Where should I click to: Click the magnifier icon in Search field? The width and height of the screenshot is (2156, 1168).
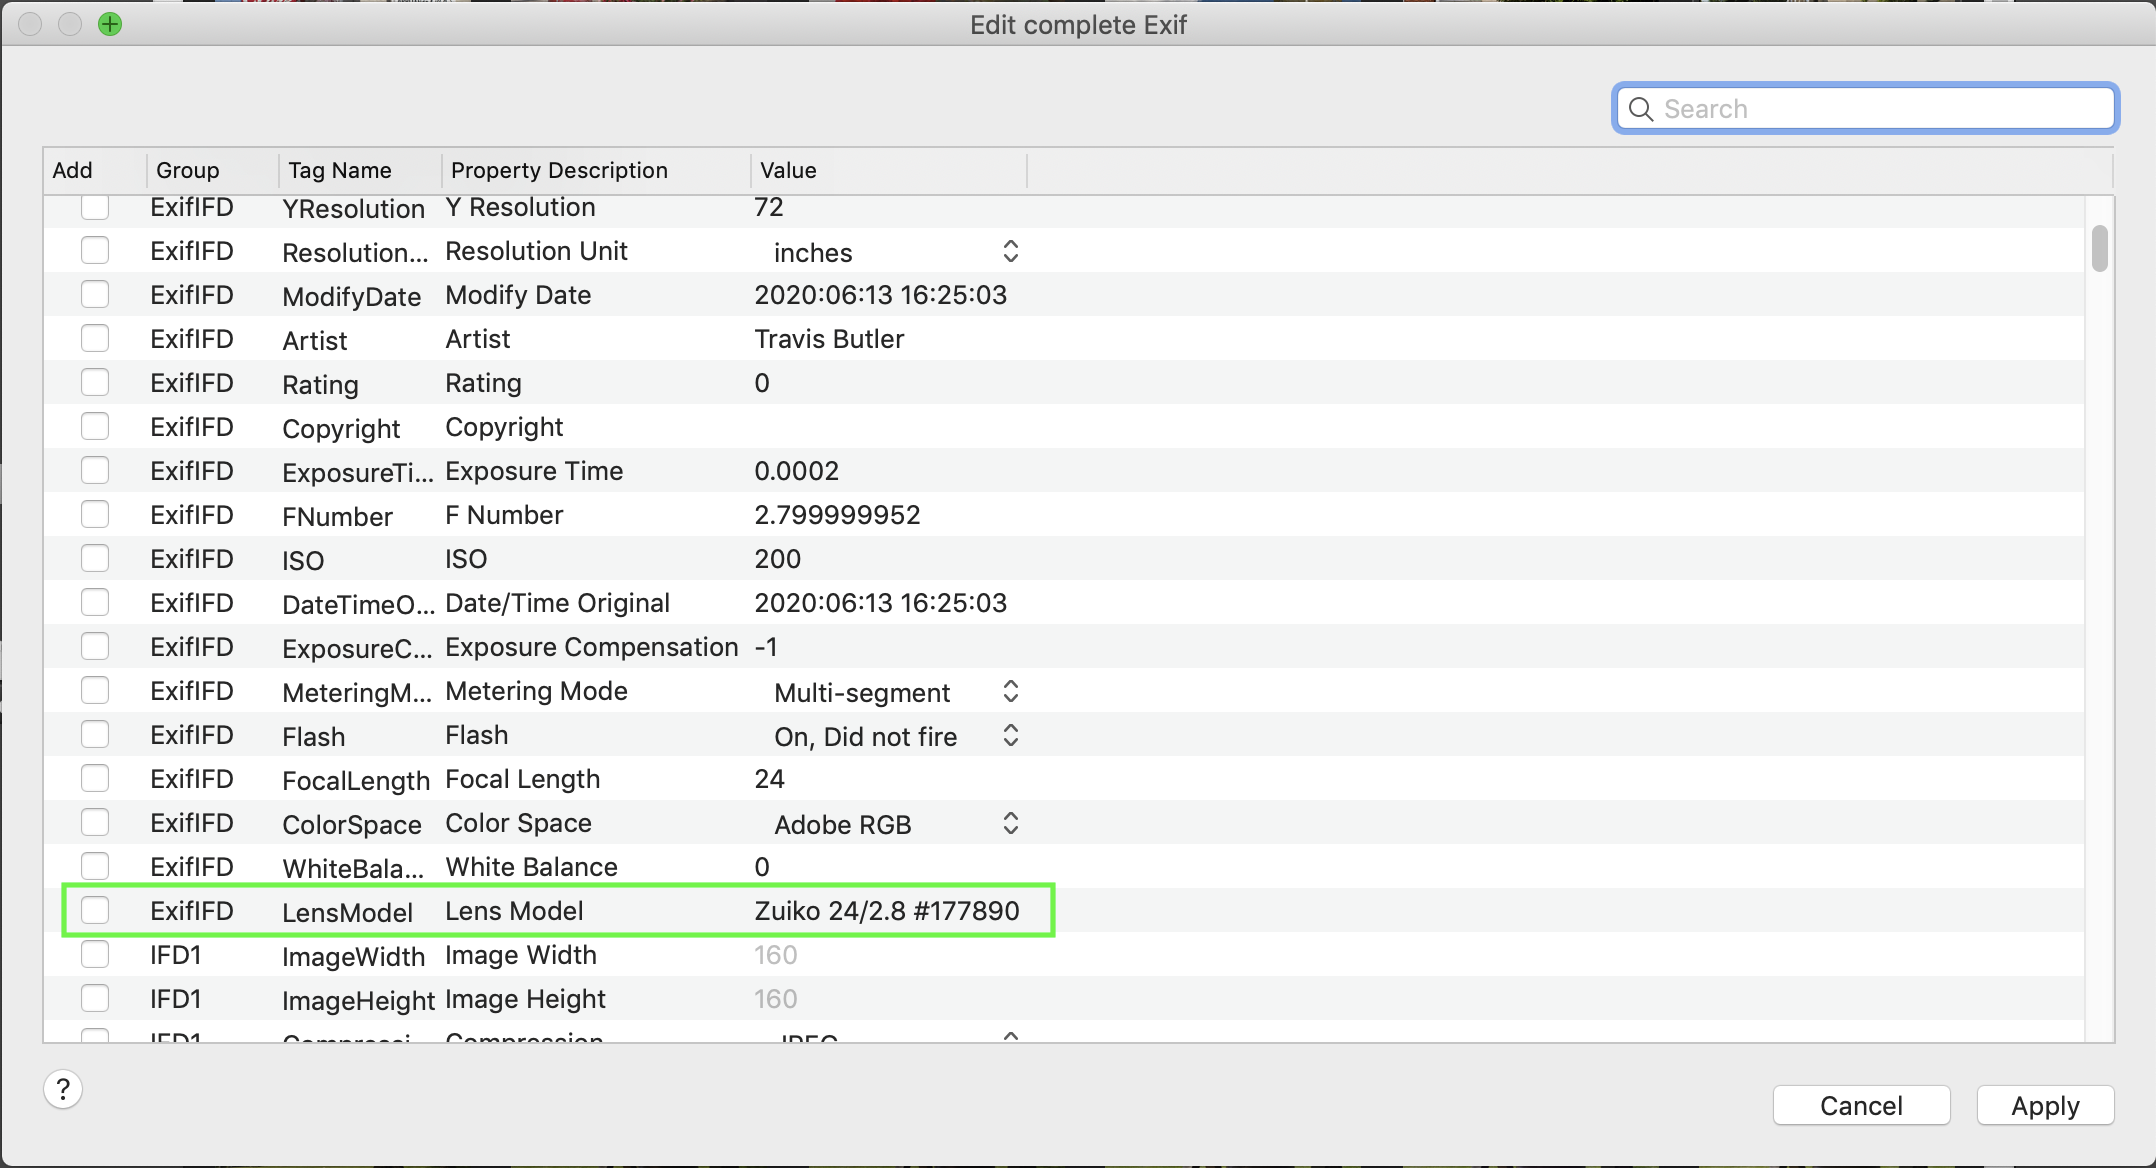(1641, 109)
